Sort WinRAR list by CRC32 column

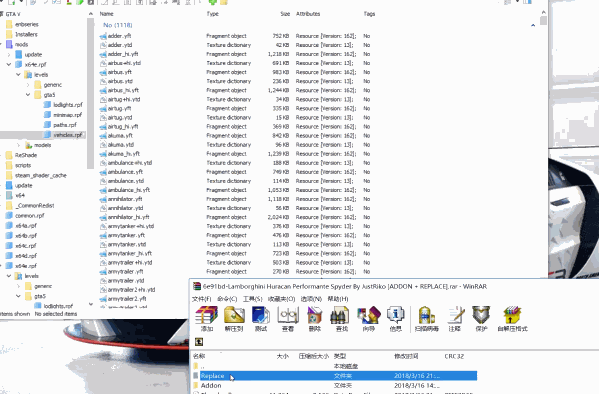click(x=454, y=356)
